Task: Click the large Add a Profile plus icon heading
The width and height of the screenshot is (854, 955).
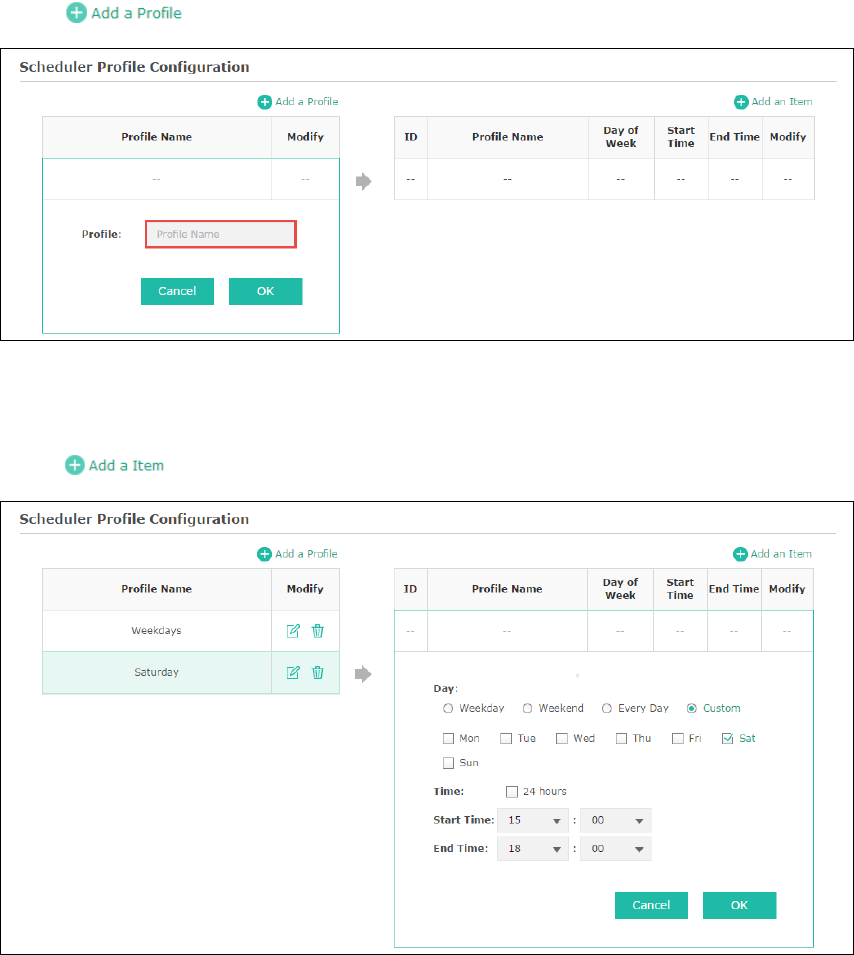Action: (x=124, y=13)
